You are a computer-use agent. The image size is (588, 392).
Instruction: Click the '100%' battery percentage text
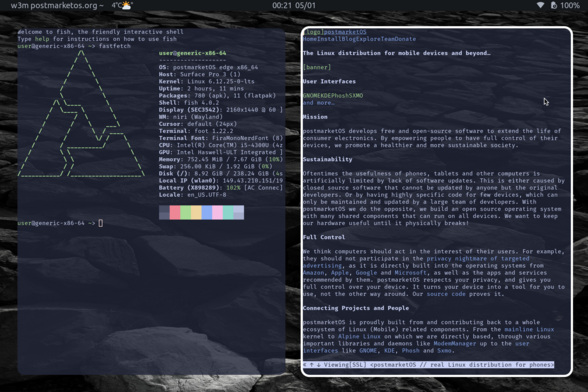[570, 5]
